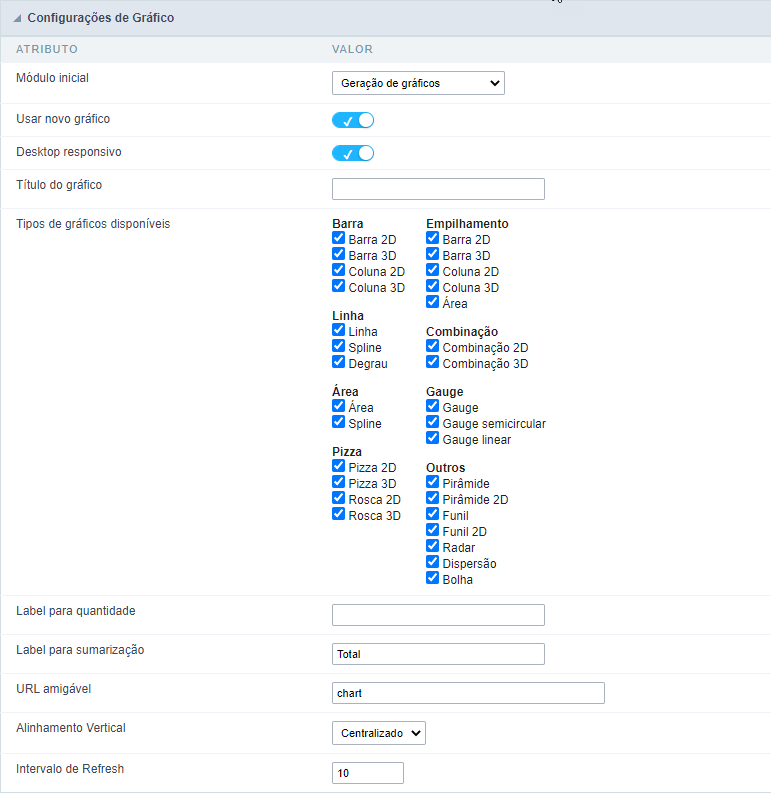Uncheck Barra 2D under Barra group
This screenshot has height=793, width=771.
338,238
